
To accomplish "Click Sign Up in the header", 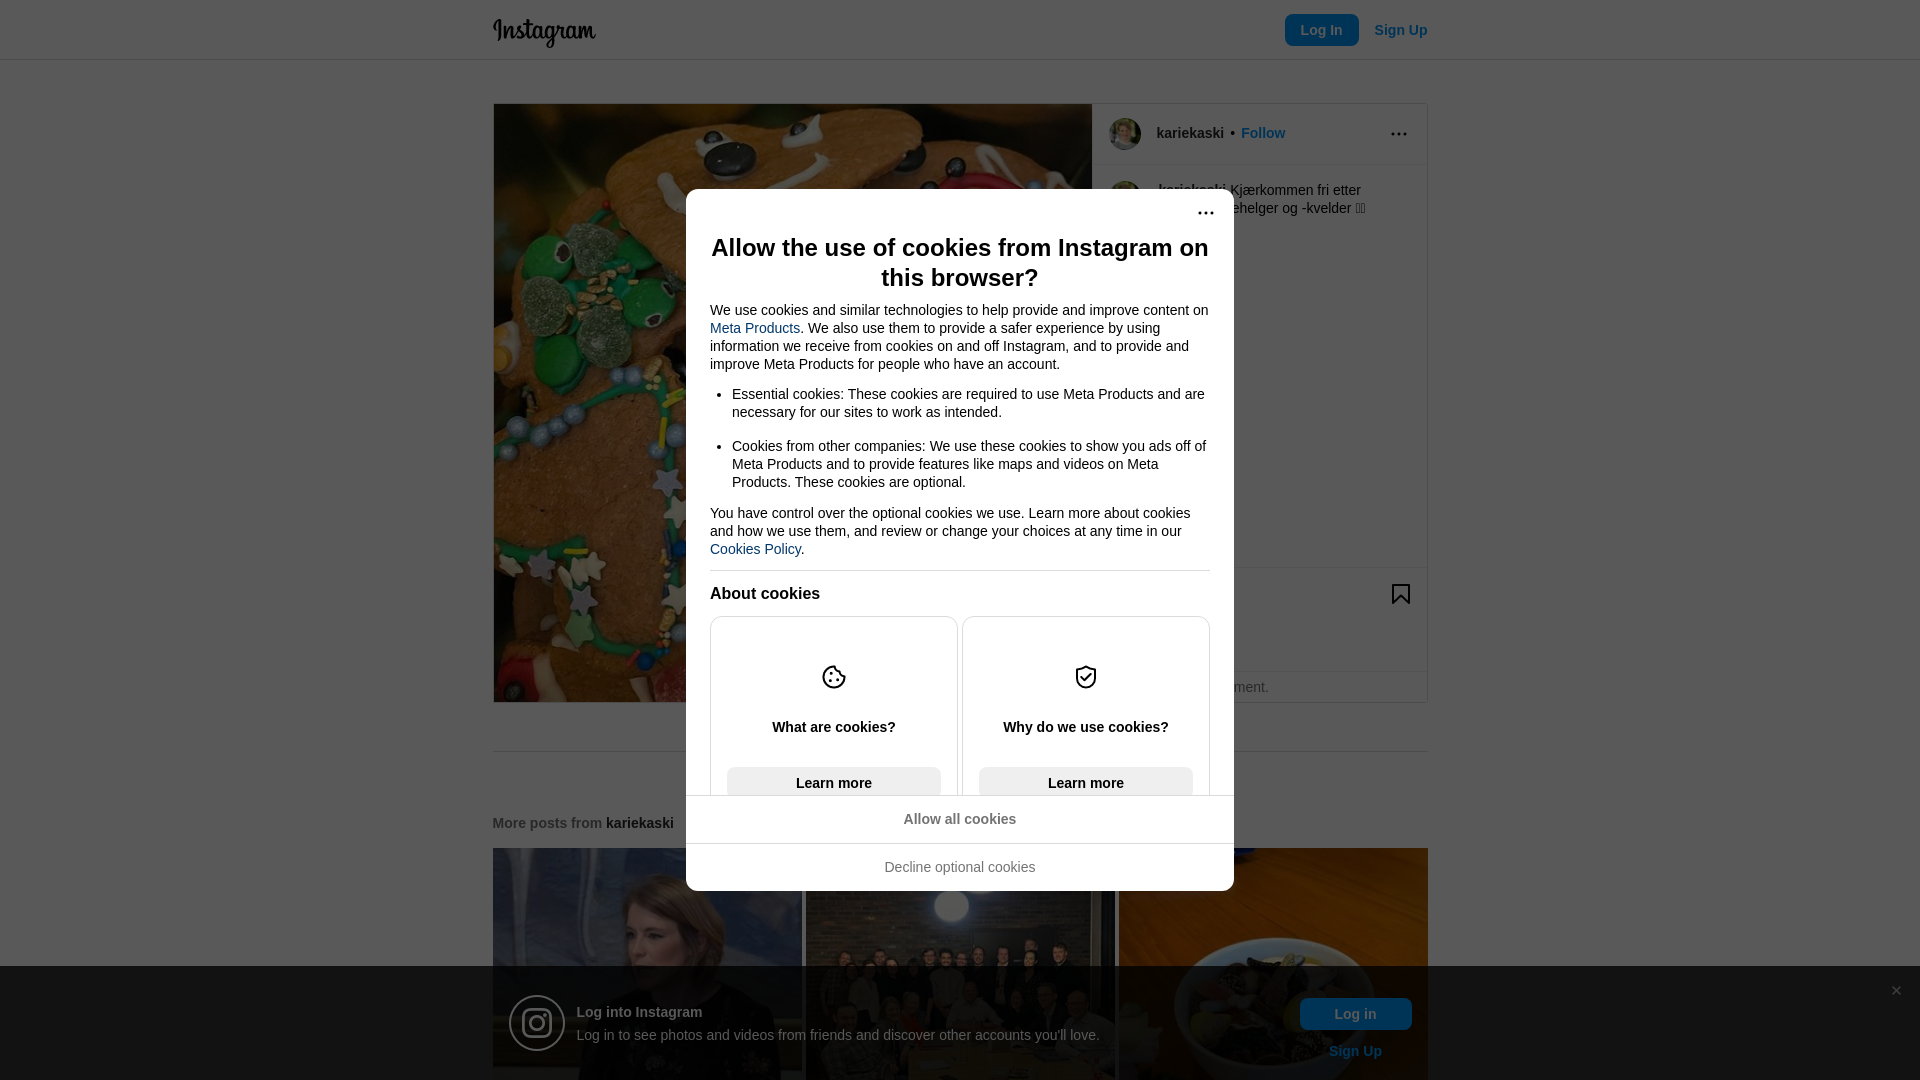I will (x=1401, y=30).
